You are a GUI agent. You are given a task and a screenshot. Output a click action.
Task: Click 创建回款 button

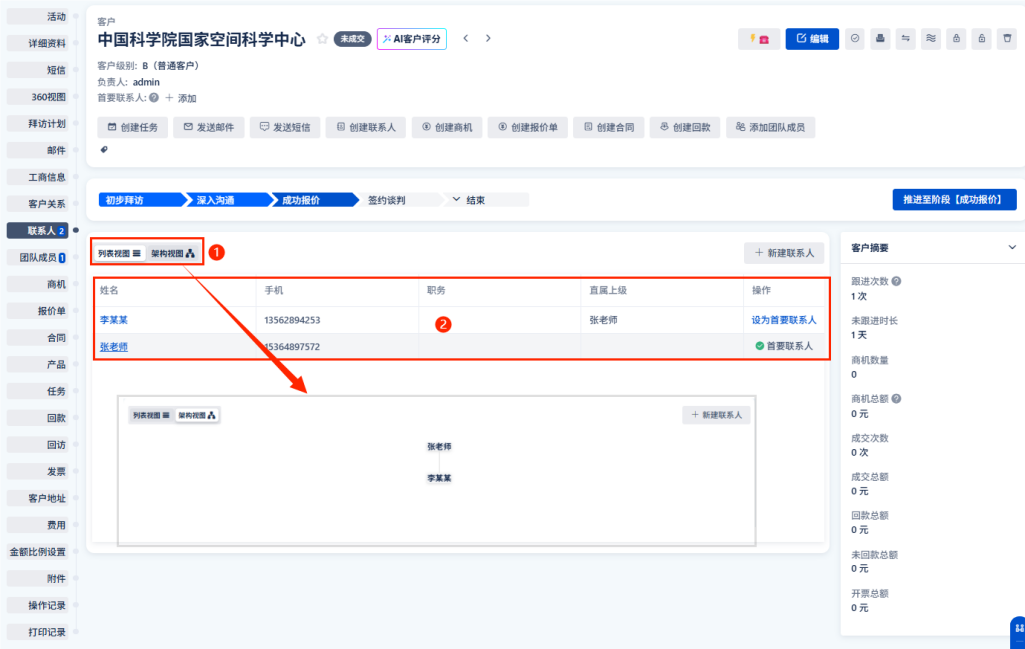[x=685, y=127]
